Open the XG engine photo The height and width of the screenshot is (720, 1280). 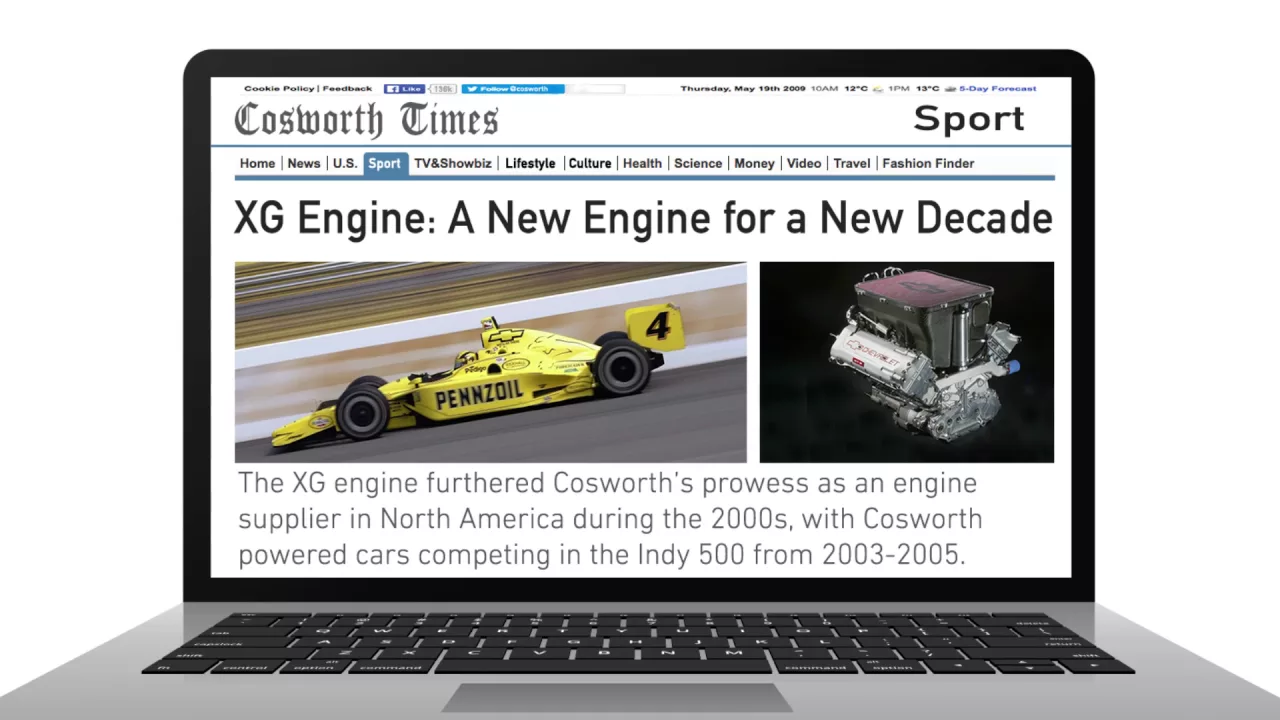tap(907, 362)
